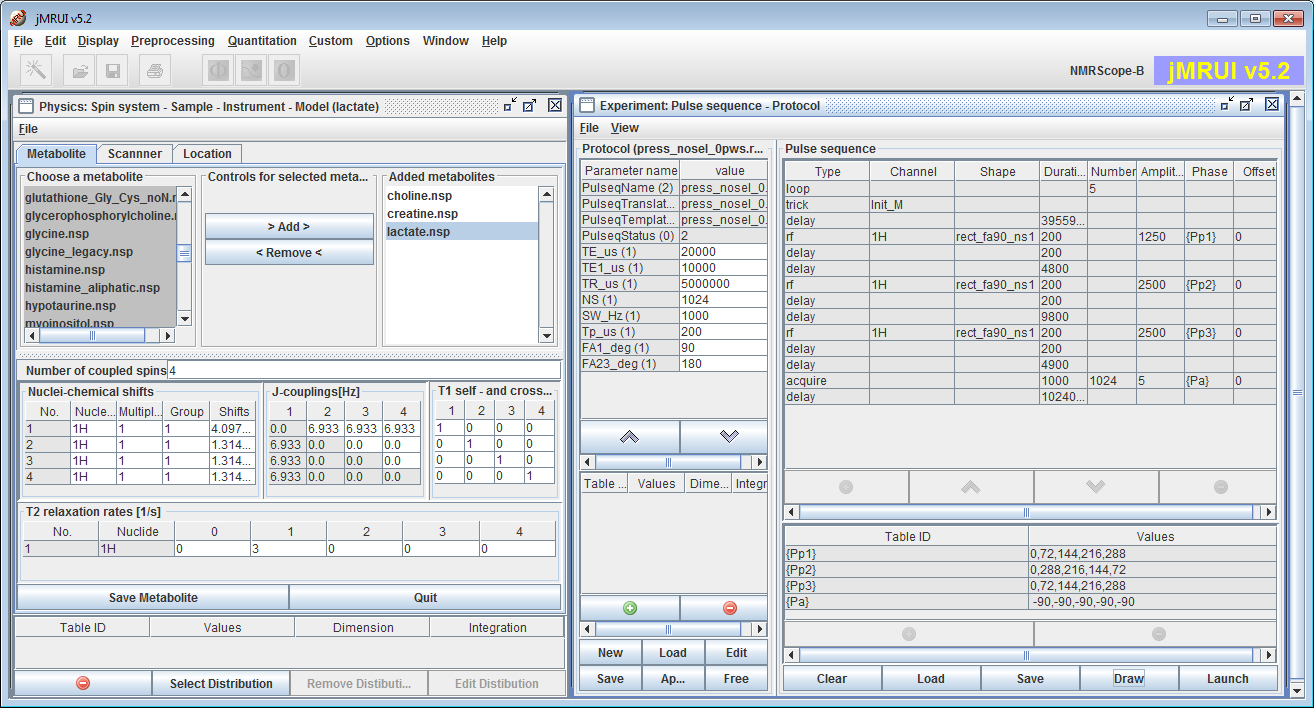This screenshot has height=708, width=1314.
Task: Open View menu in Experiment window
Action: click(x=624, y=128)
